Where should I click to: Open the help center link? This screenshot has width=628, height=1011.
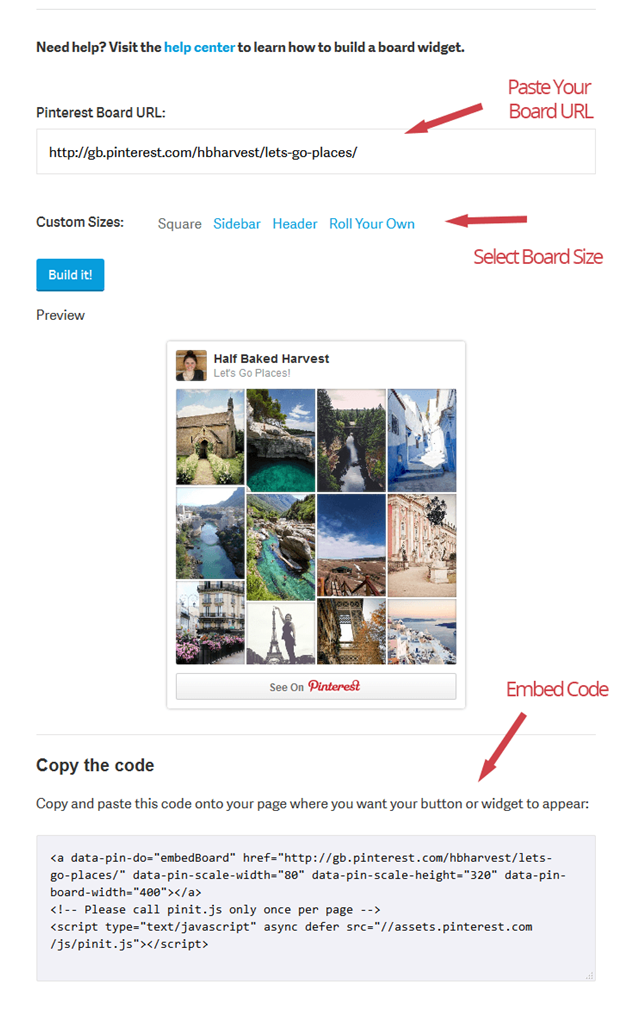click(x=198, y=46)
